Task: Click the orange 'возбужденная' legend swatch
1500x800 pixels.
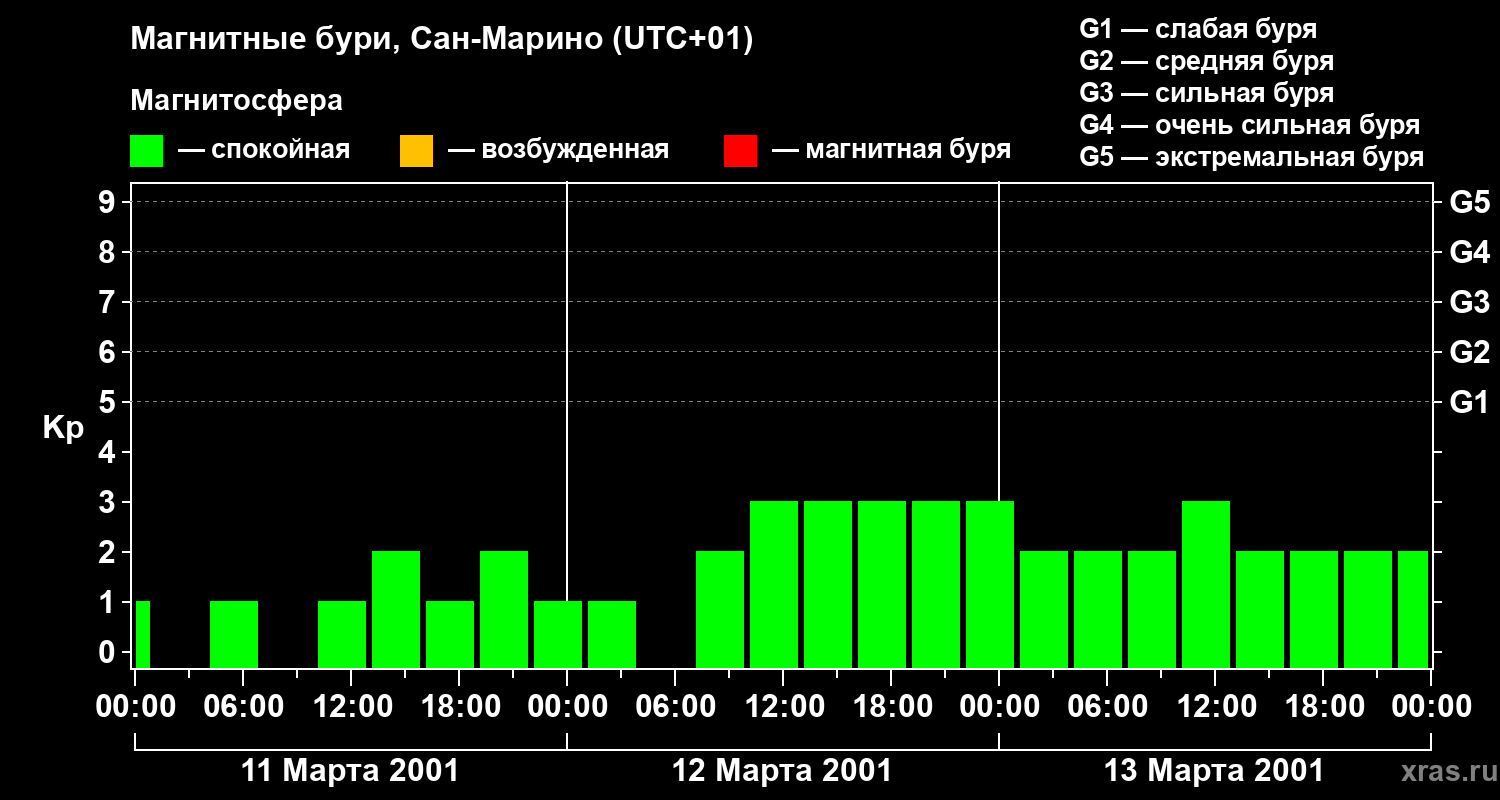Action: (416, 151)
